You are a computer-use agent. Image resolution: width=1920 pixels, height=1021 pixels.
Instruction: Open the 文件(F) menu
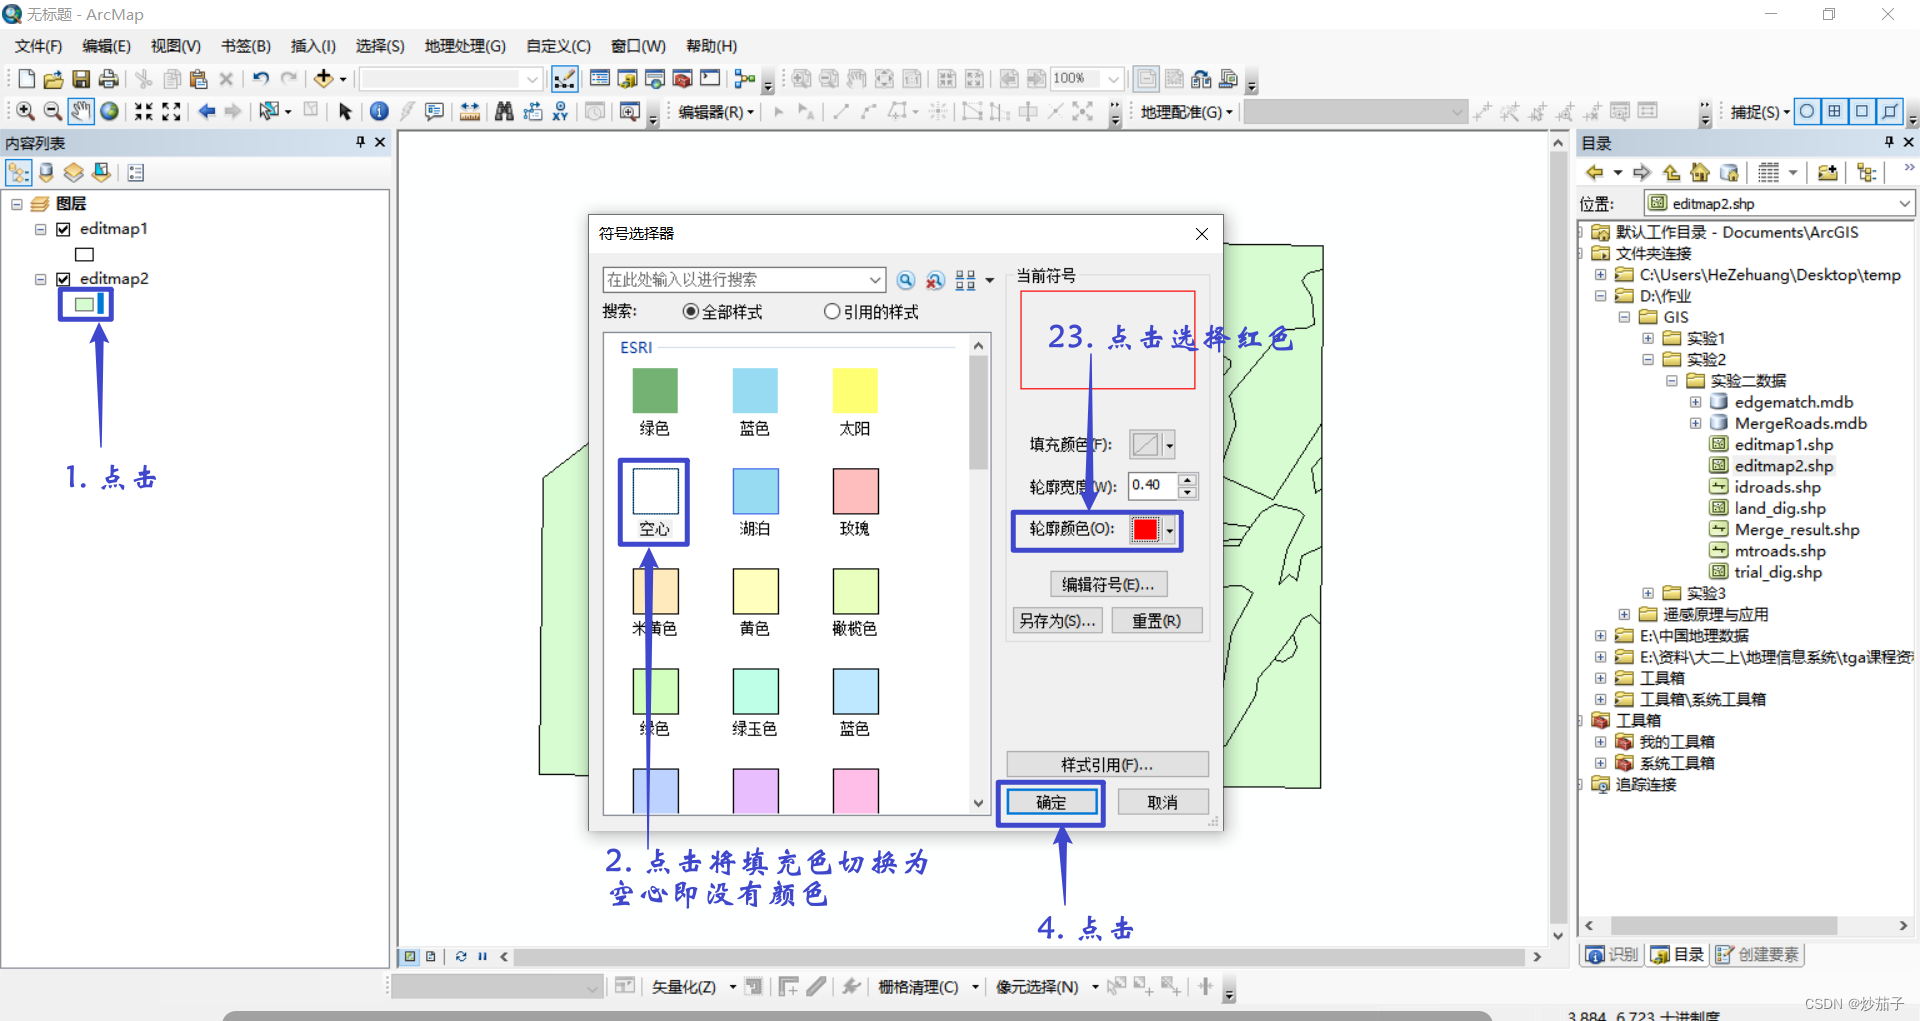point(38,46)
